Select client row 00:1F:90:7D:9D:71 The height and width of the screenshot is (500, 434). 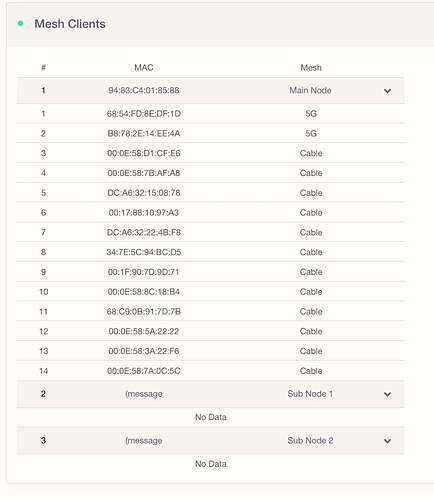211,272
